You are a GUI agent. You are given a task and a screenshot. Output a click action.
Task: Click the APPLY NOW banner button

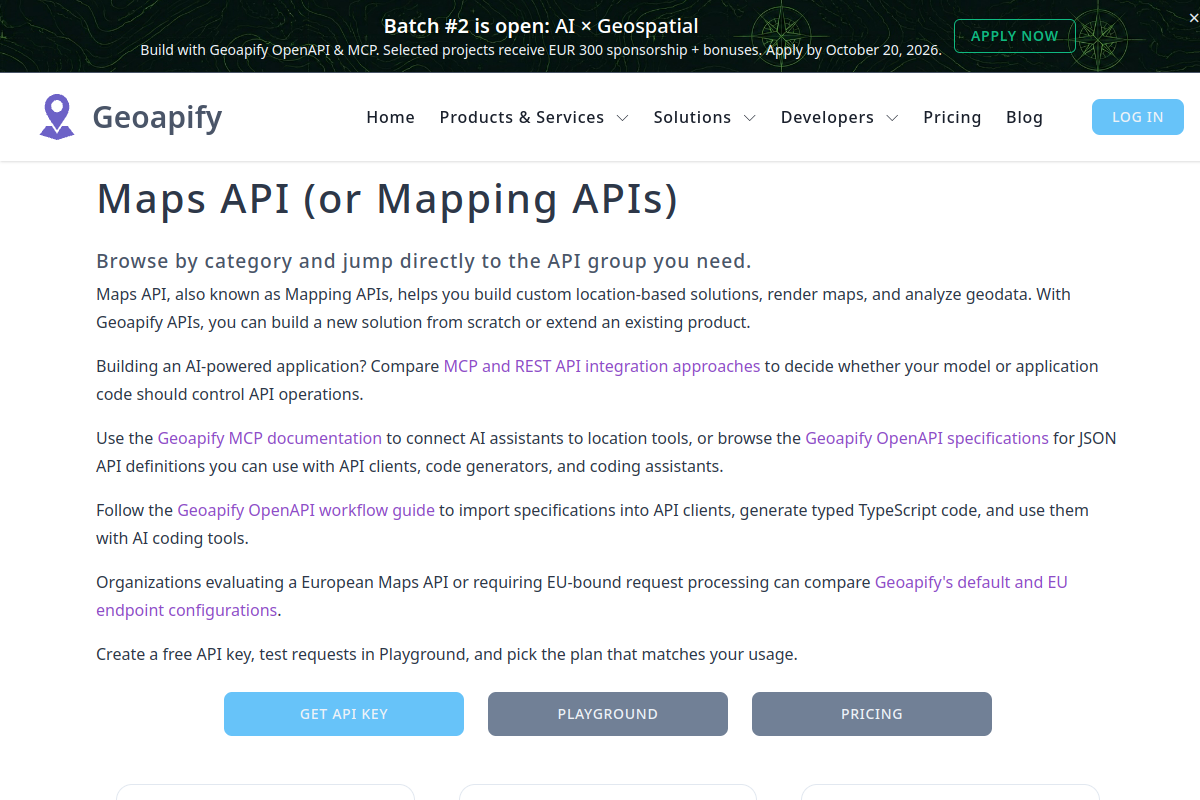click(x=1014, y=36)
